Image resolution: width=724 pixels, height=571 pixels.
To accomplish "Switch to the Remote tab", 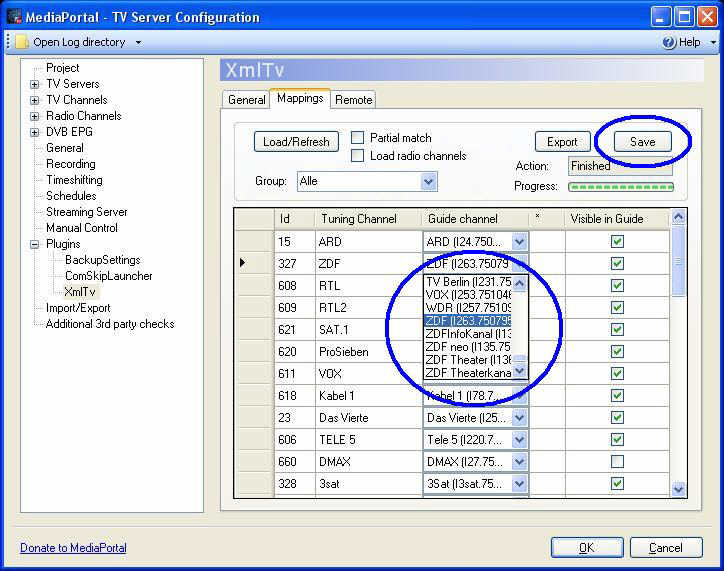I will [354, 100].
